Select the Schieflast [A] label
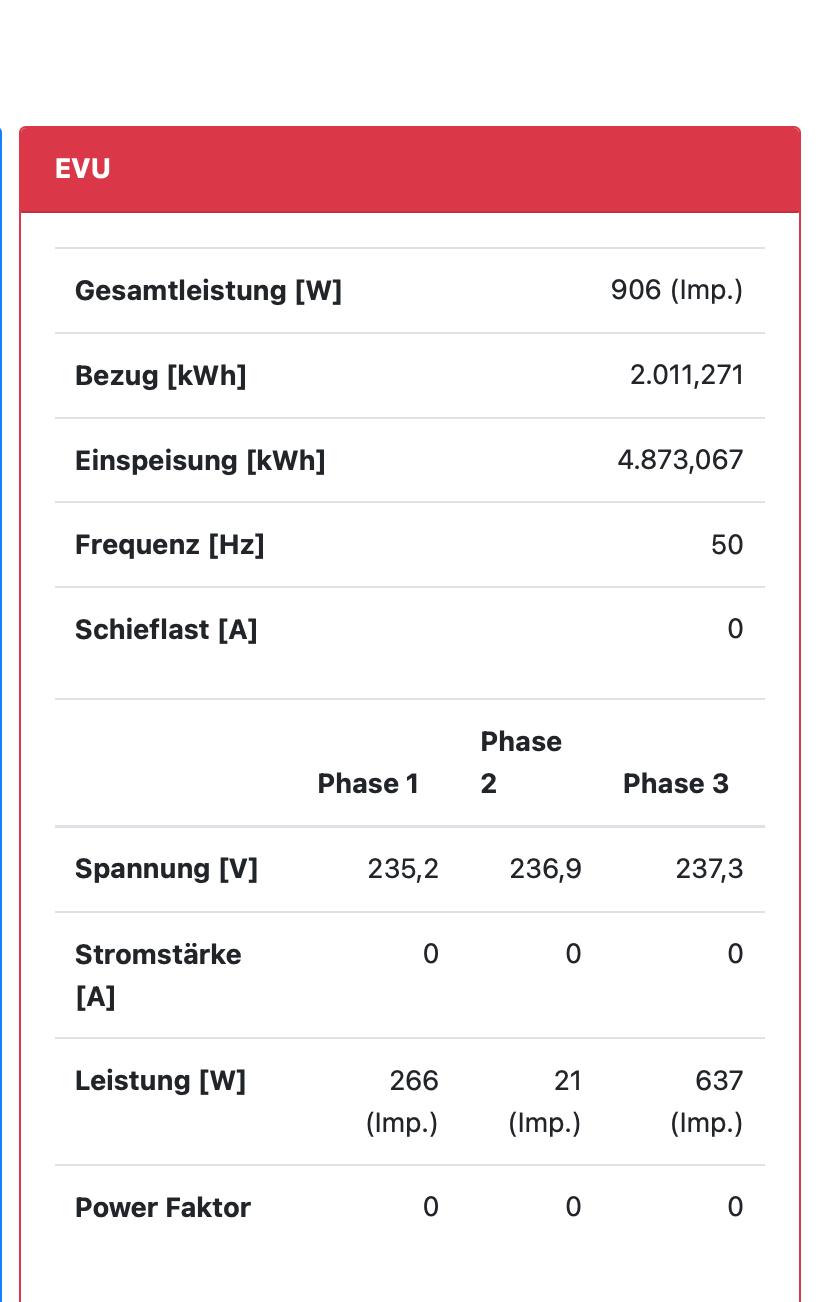The width and height of the screenshot is (824, 1302). click(166, 630)
